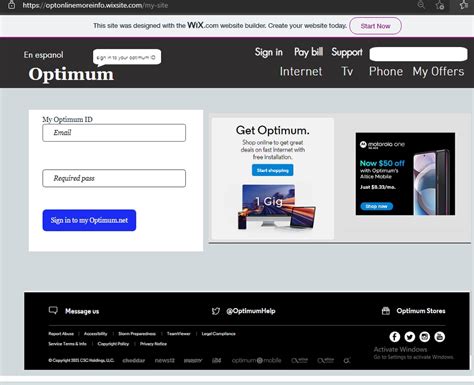Screen dimensions: 474x385
Task: Open the Instagram icon in the footer
Action: 424,337
